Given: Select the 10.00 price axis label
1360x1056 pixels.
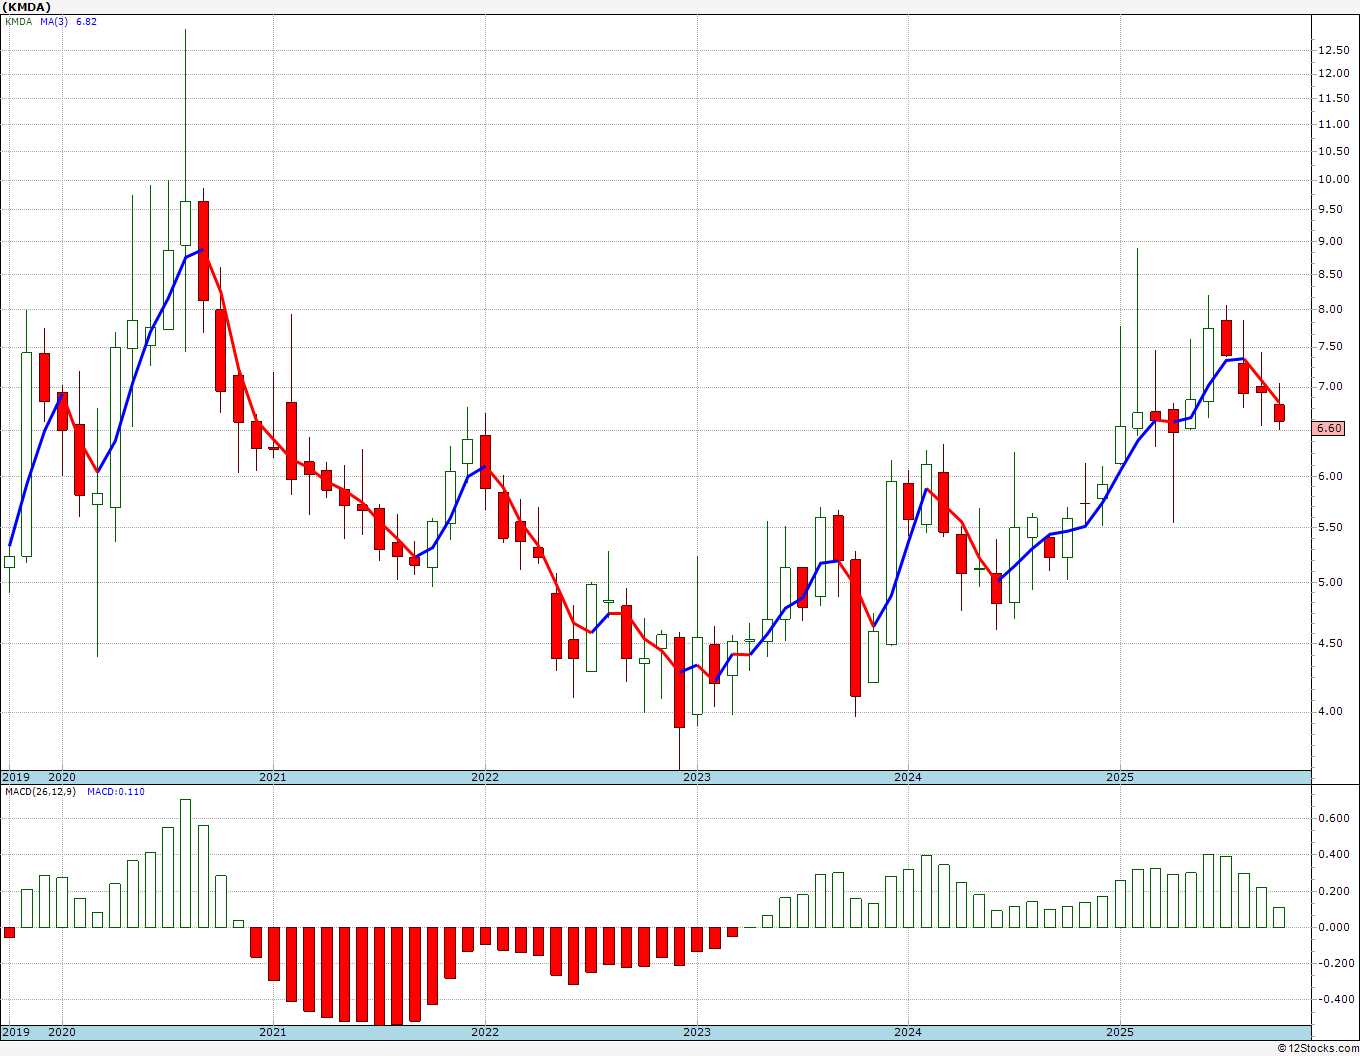Looking at the screenshot, I should point(1334,179).
